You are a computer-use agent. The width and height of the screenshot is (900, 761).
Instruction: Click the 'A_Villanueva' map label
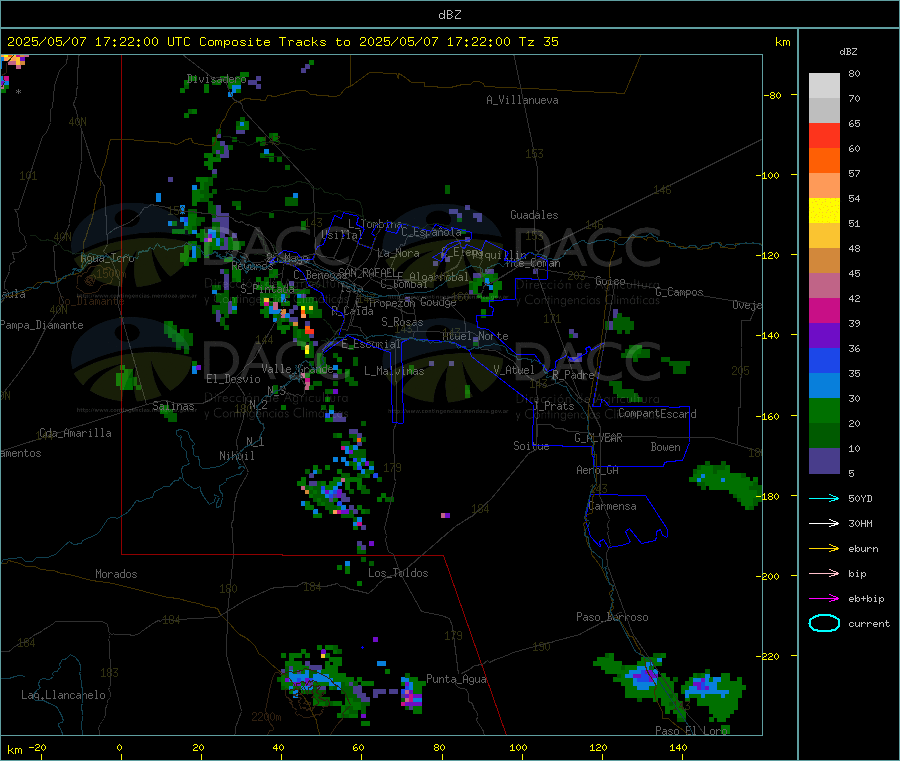pos(522,100)
